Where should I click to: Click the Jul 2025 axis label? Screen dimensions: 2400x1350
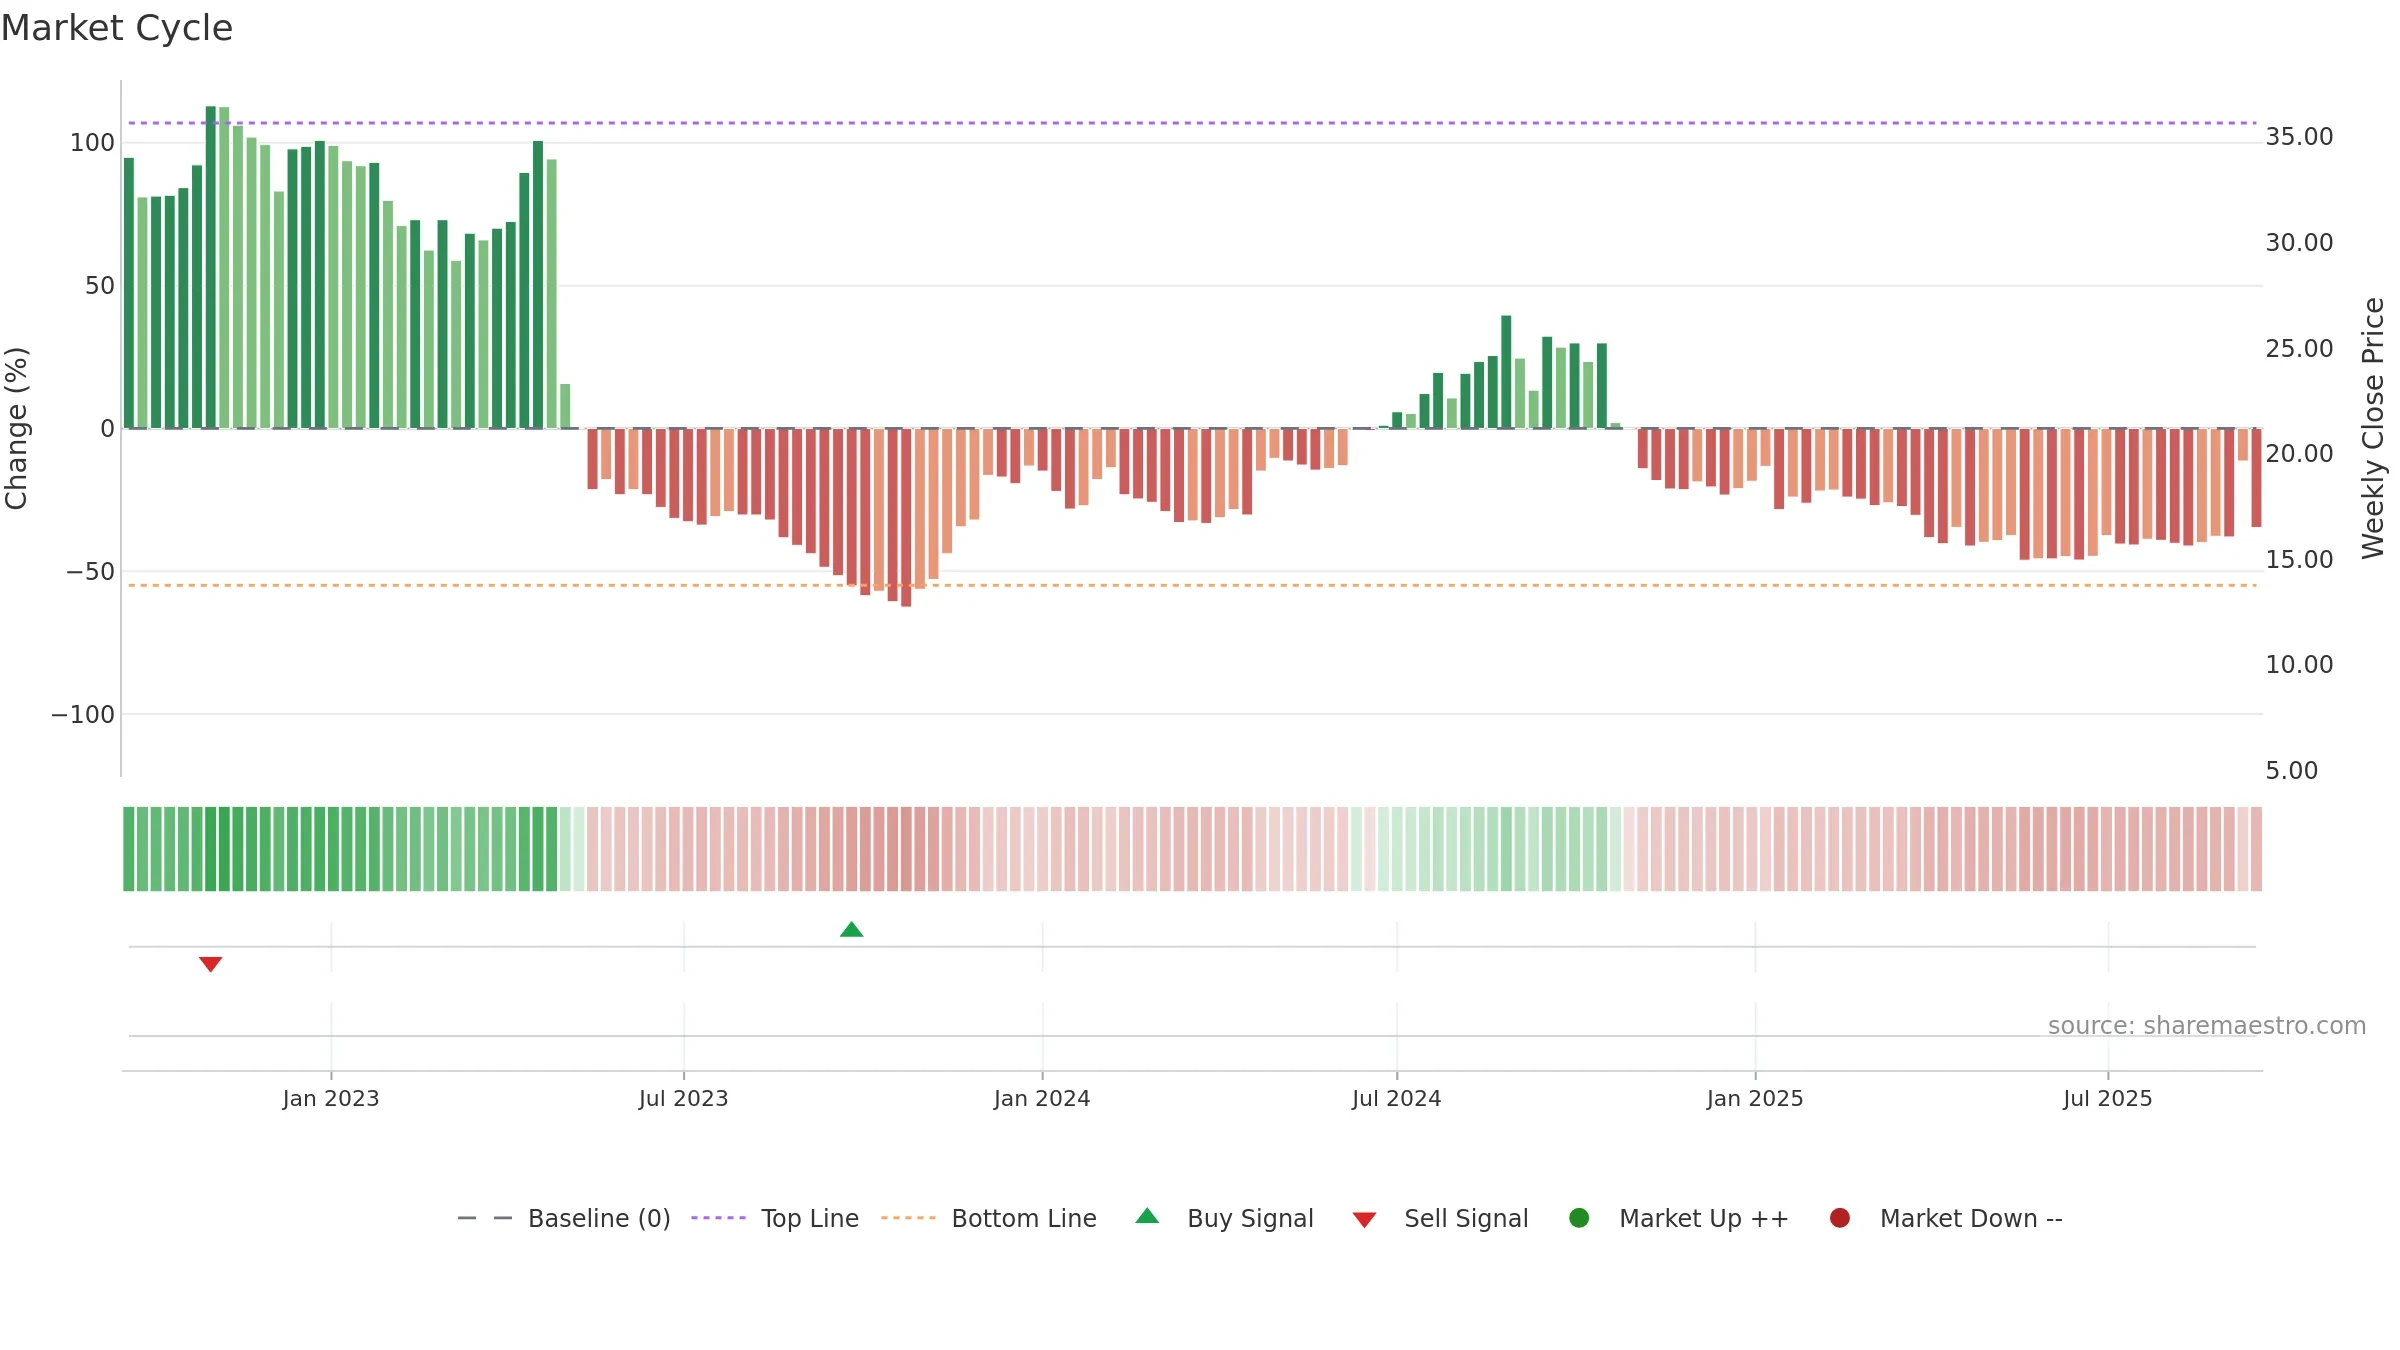(x=2108, y=1098)
